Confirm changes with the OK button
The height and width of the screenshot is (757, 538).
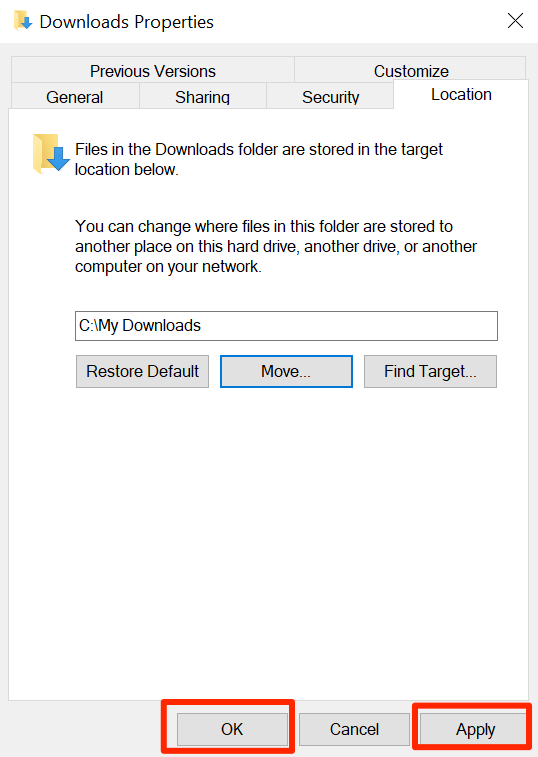click(x=232, y=729)
